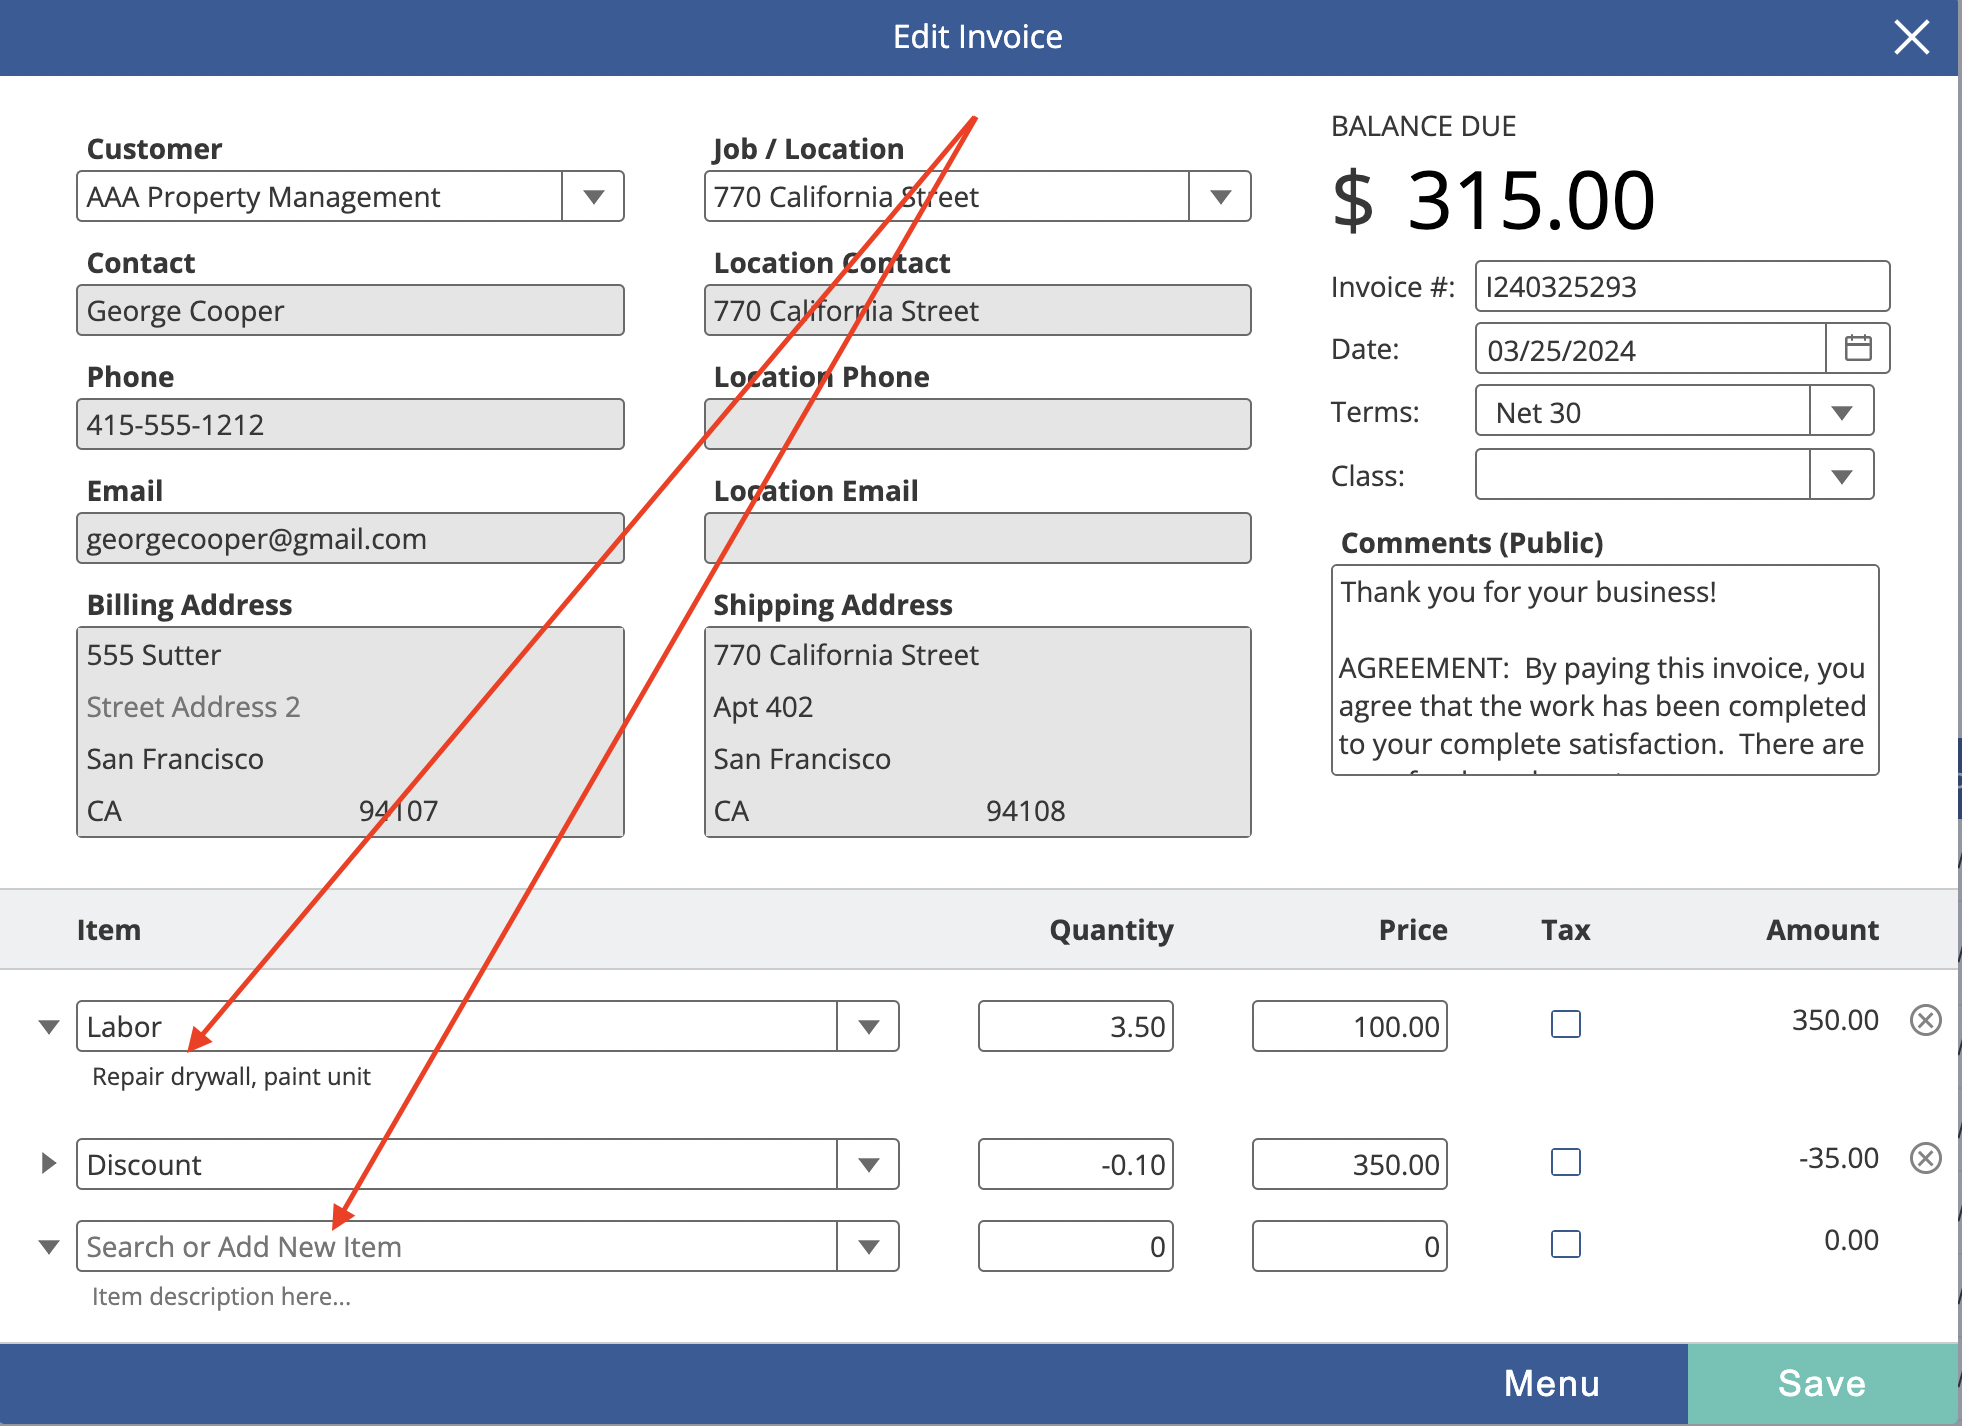
Task: Open the Job / Location dropdown
Action: coord(1220,196)
